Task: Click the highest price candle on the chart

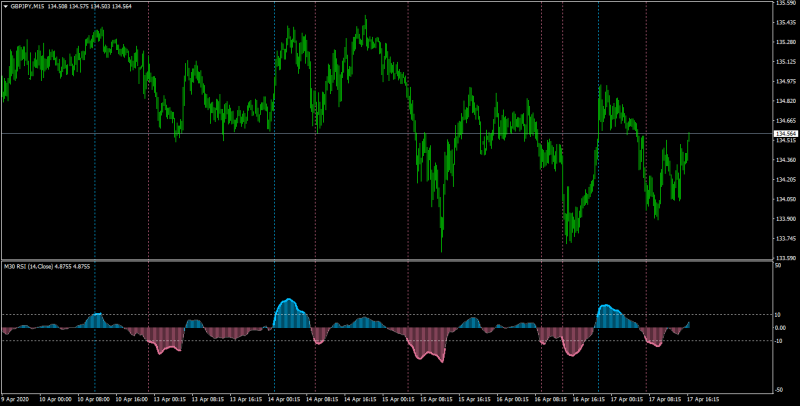Action: tap(365, 28)
